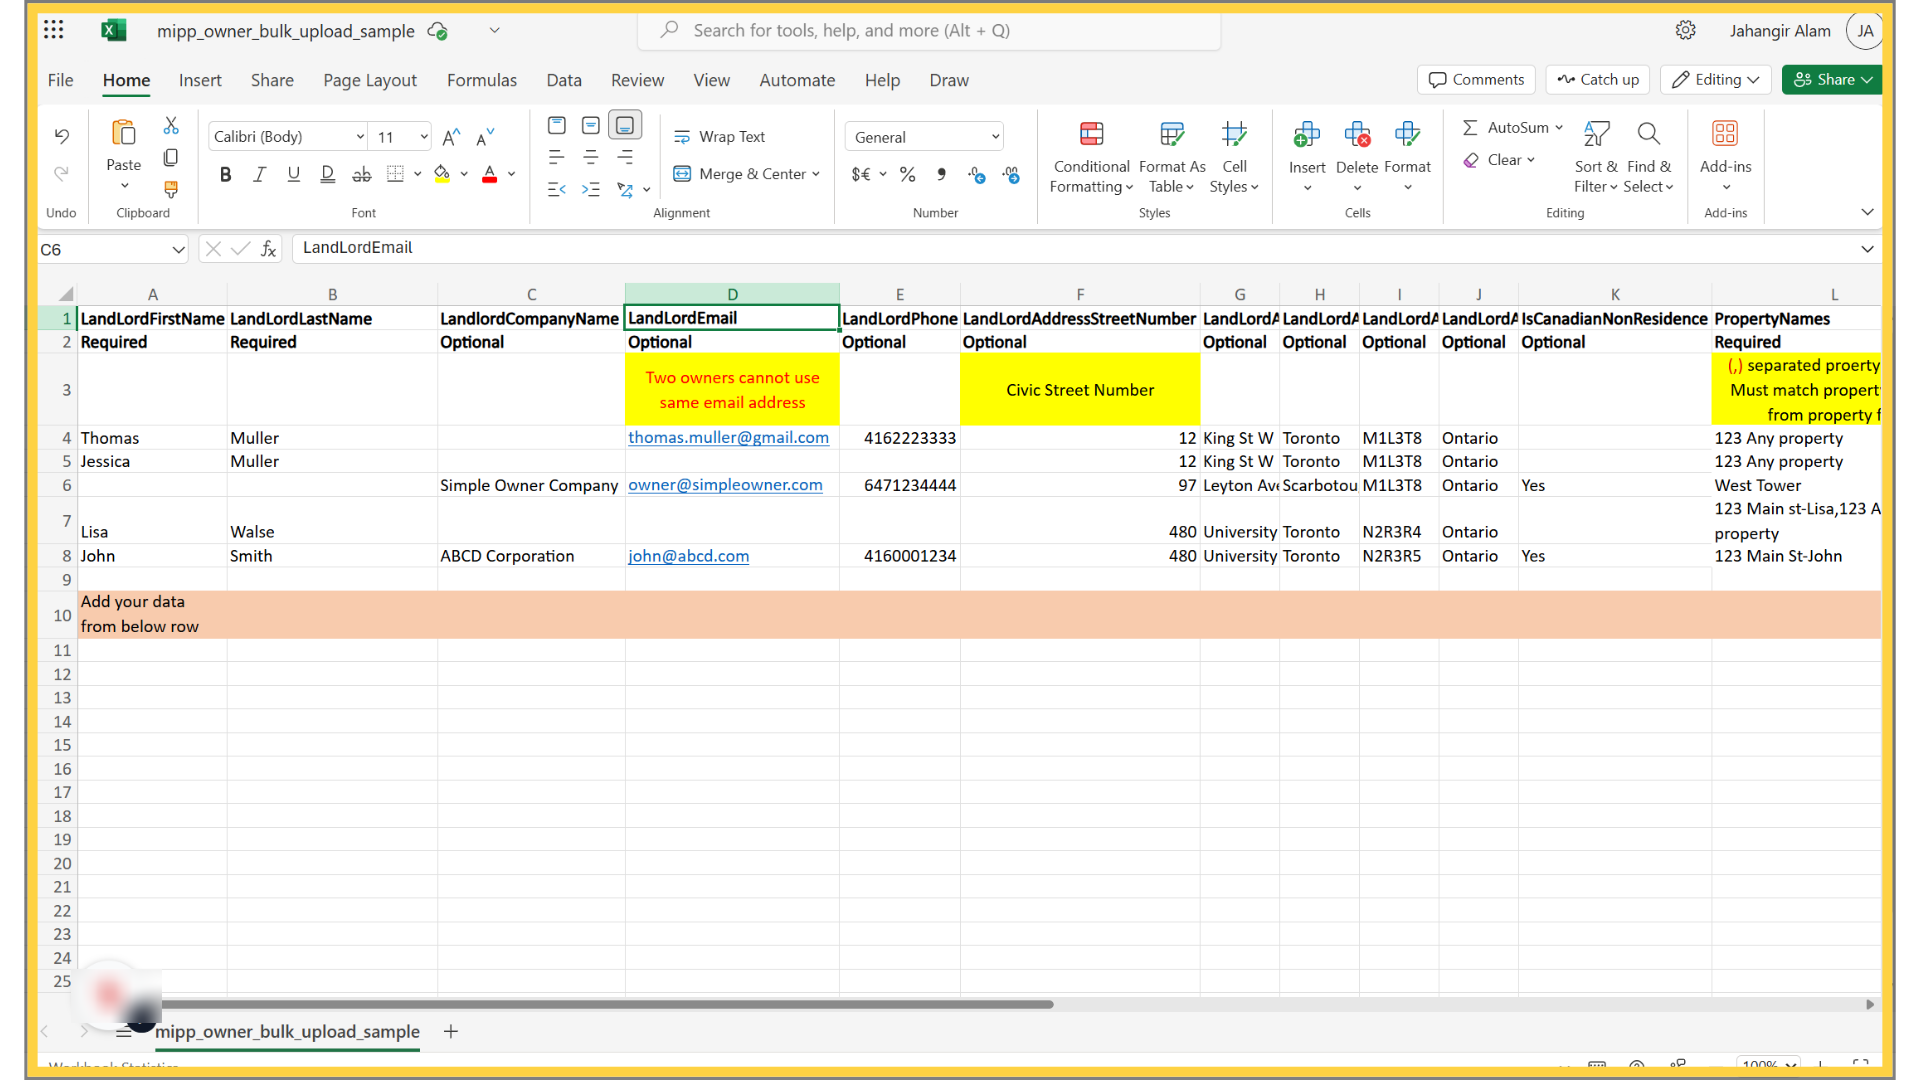Image resolution: width=1920 pixels, height=1080 pixels.
Task: Toggle Underline formatting
Action: click(x=294, y=174)
